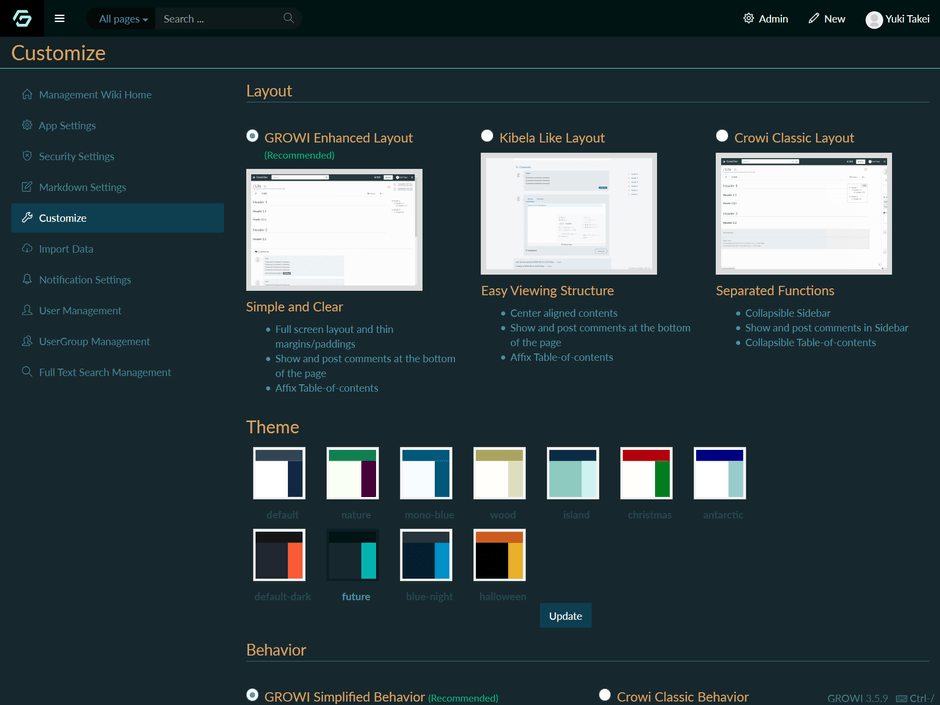940x705 pixels.
Task: Click the search magnifier icon
Action: pyautogui.click(x=288, y=18)
